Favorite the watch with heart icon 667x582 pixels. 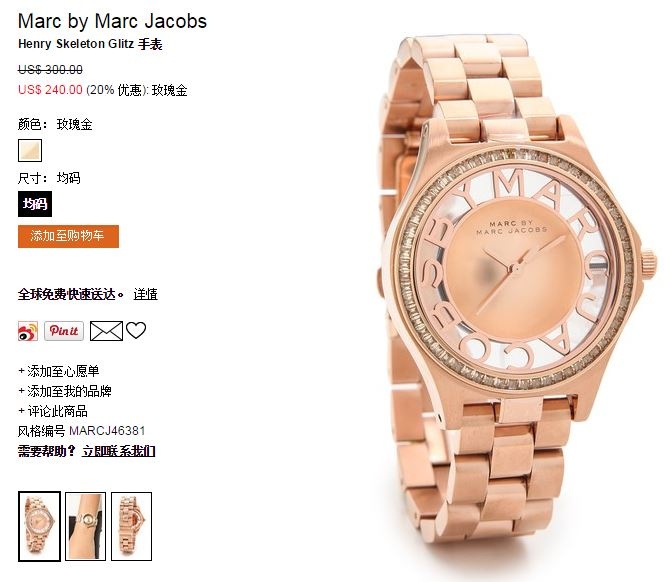pyautogui.click(x=136, y=330)
